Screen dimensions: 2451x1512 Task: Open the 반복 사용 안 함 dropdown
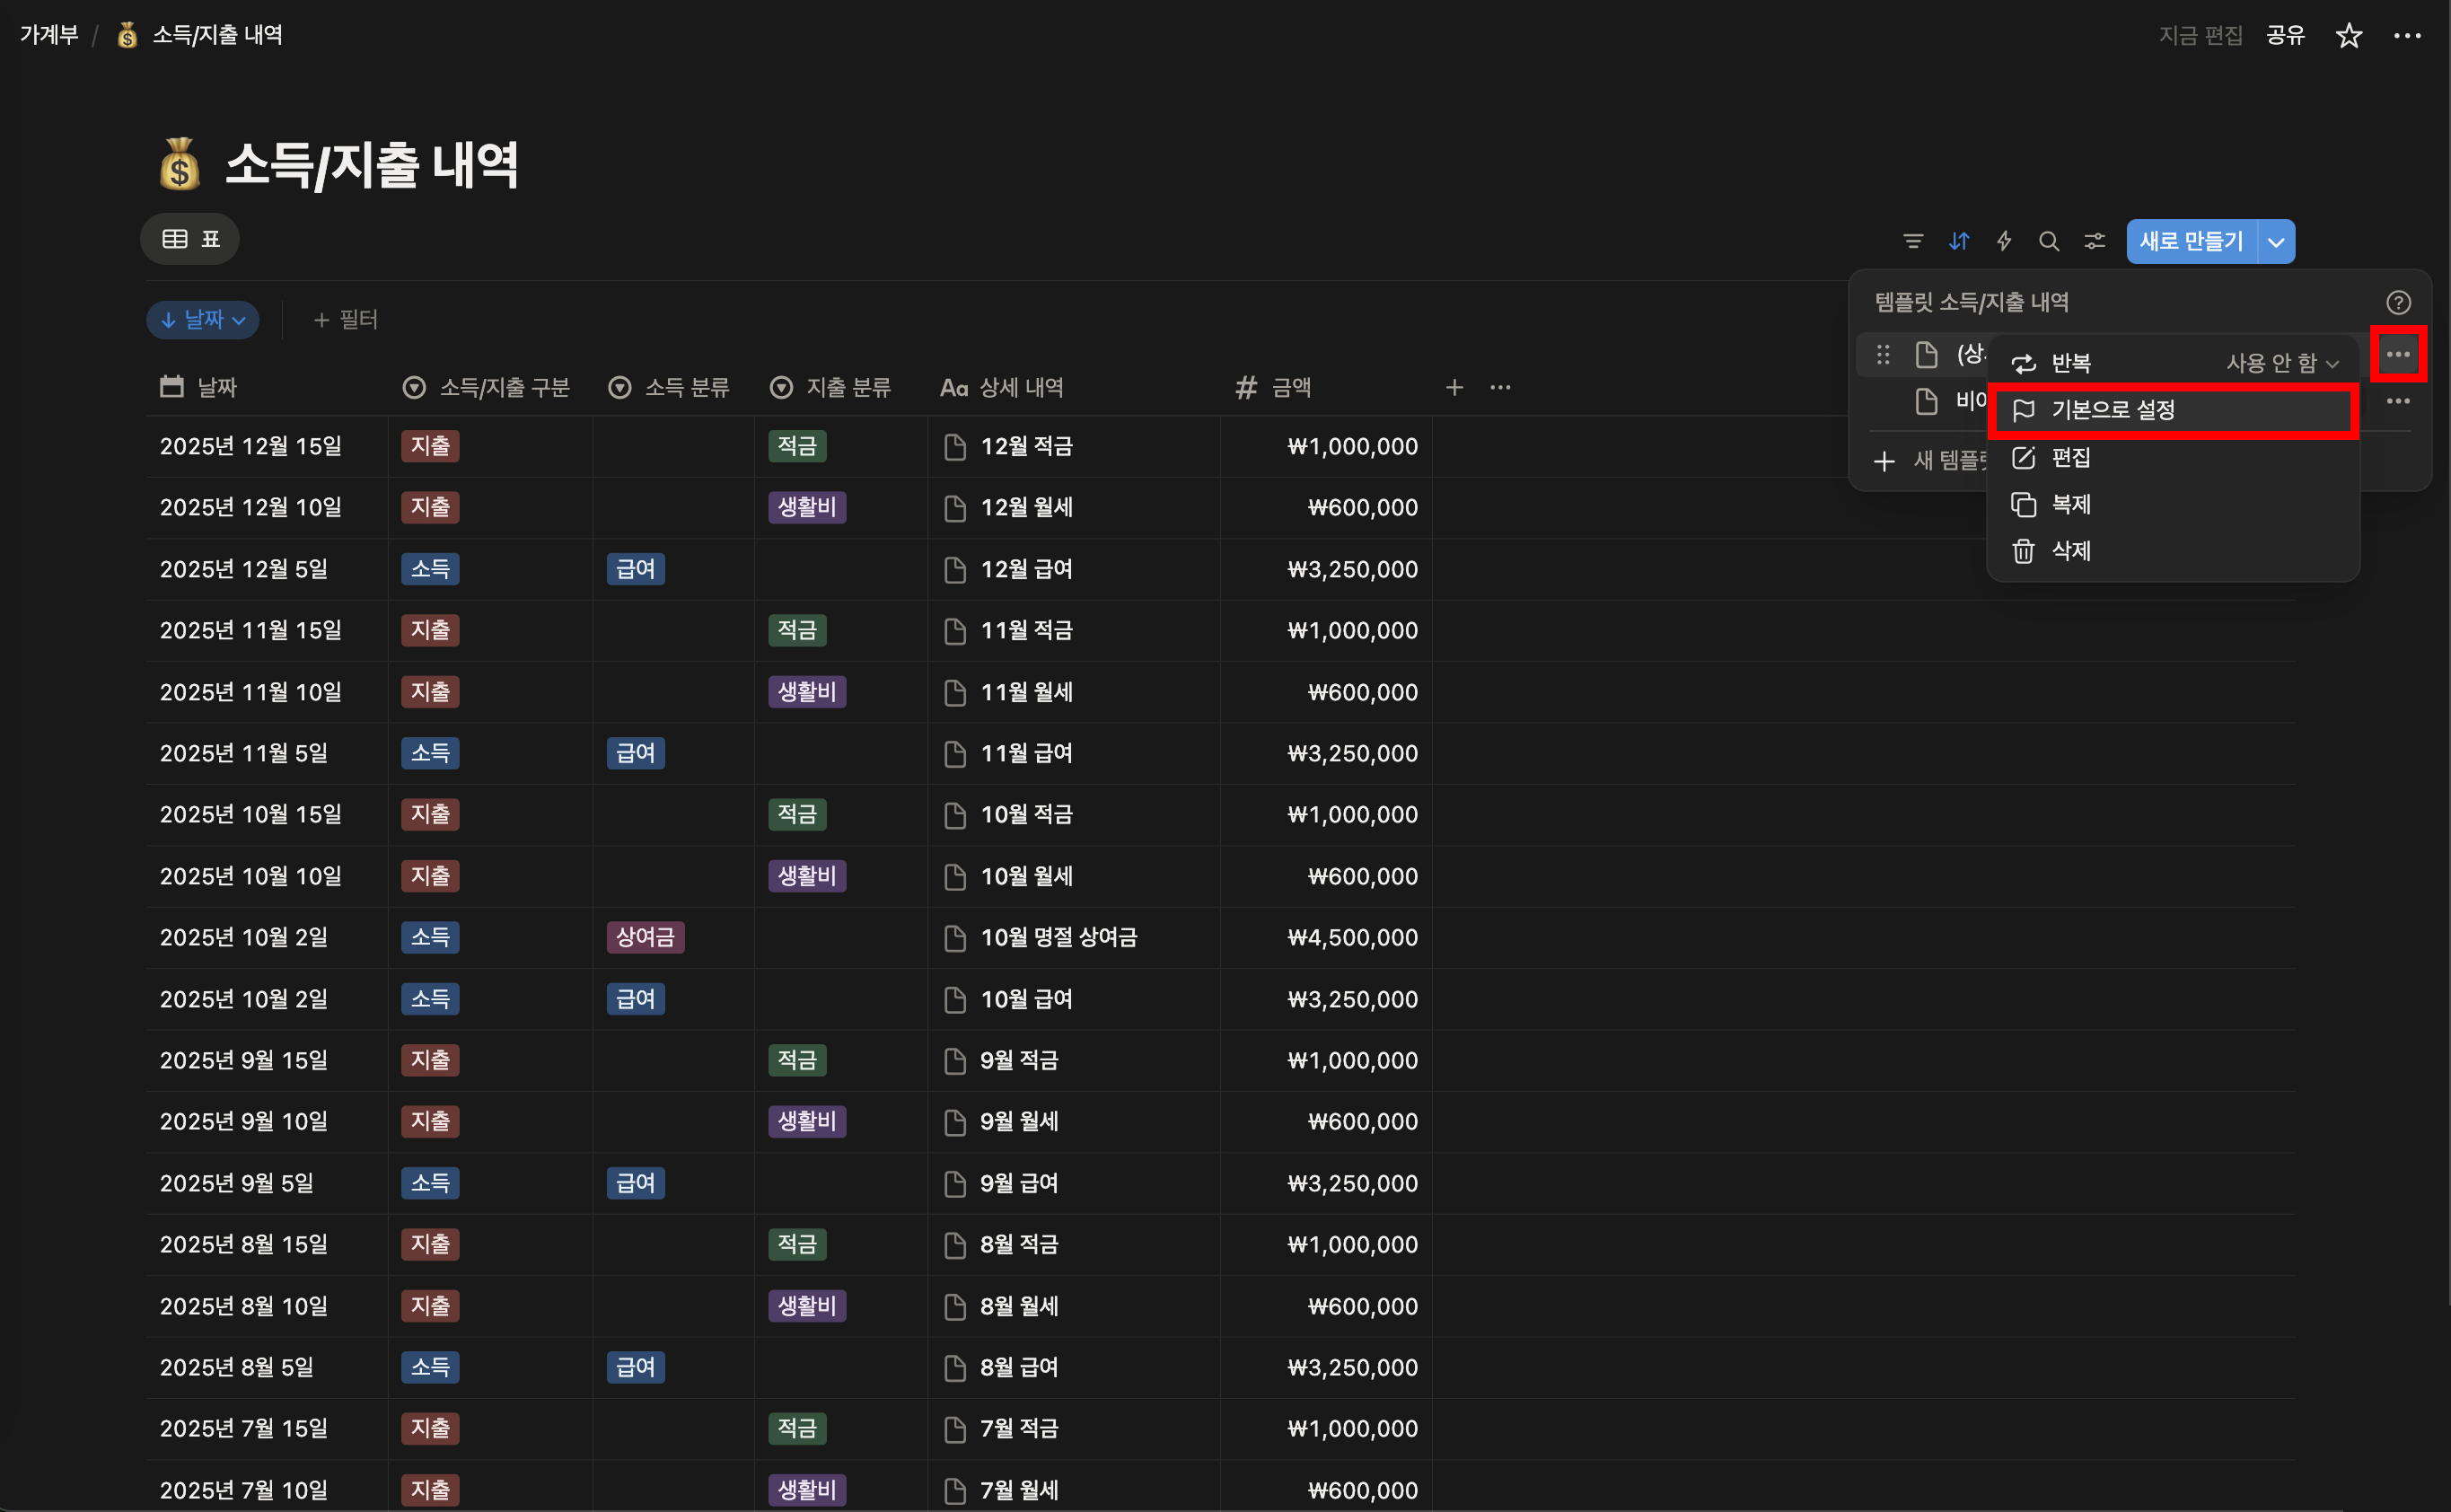coord(2281,363)
